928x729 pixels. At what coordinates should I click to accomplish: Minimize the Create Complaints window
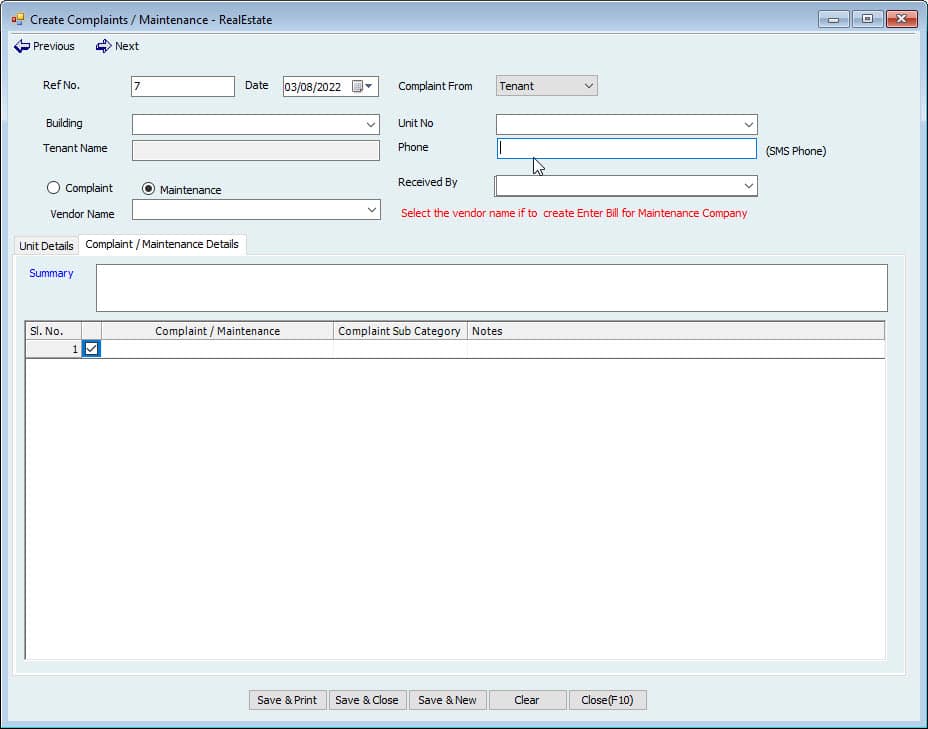pos(833,20)
